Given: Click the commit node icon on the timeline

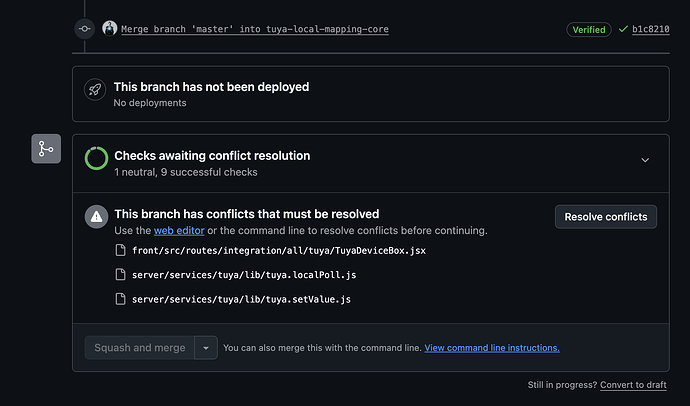Looking at the screenshot, I should coord(84,29).
